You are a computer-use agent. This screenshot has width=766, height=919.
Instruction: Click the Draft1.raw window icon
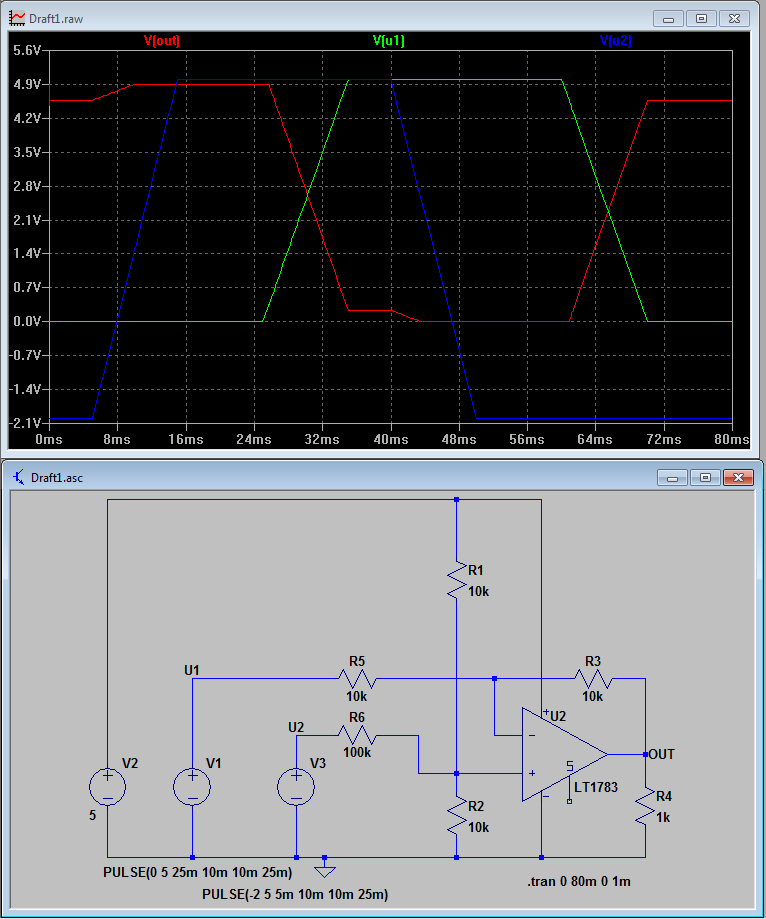click(17, 18)
